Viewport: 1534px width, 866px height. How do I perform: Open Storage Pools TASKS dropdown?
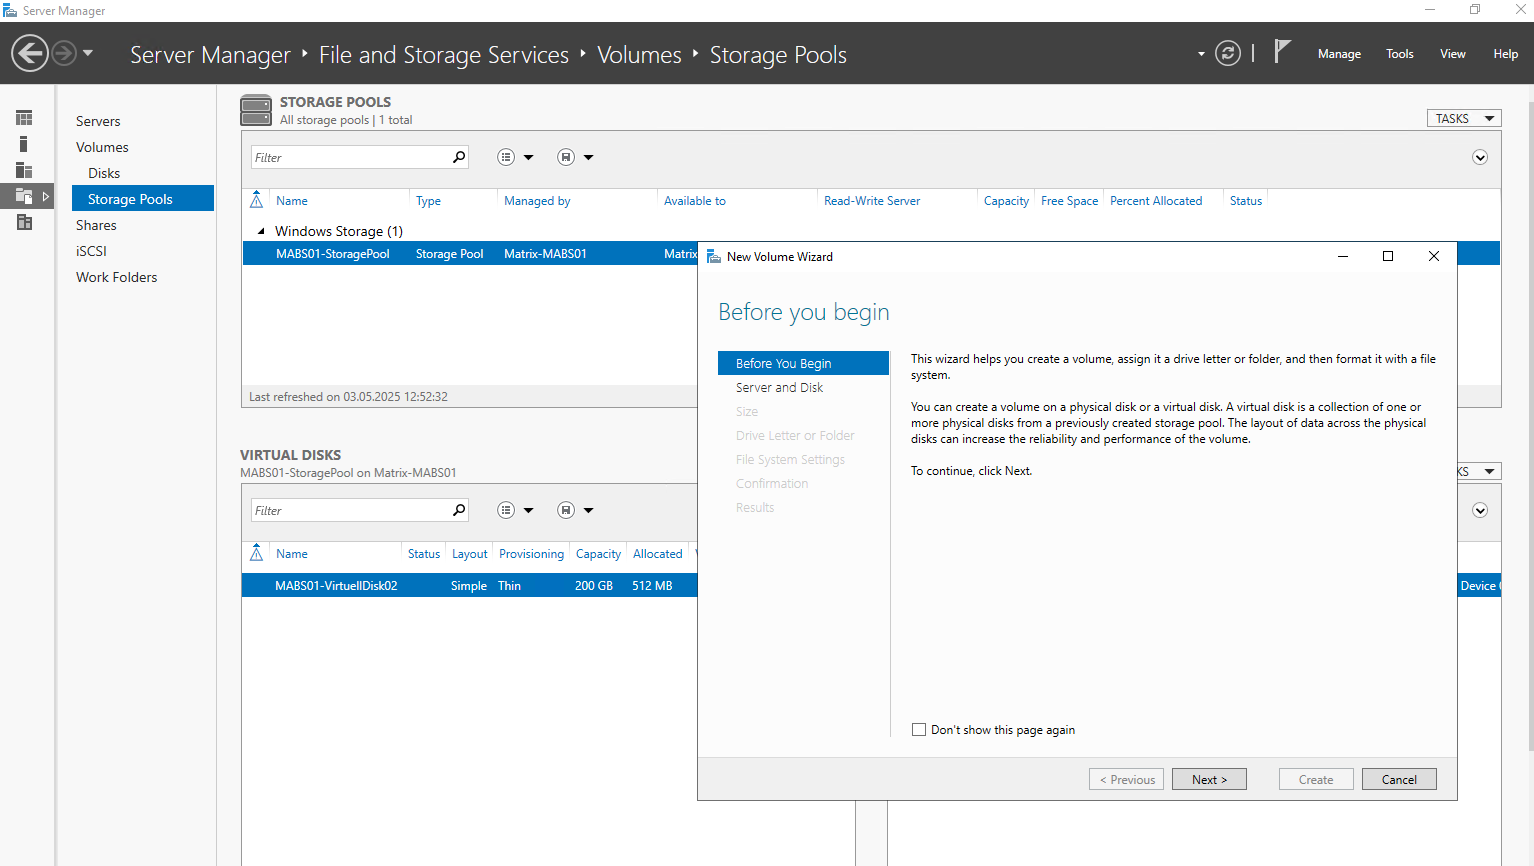tap(1464, 118)
